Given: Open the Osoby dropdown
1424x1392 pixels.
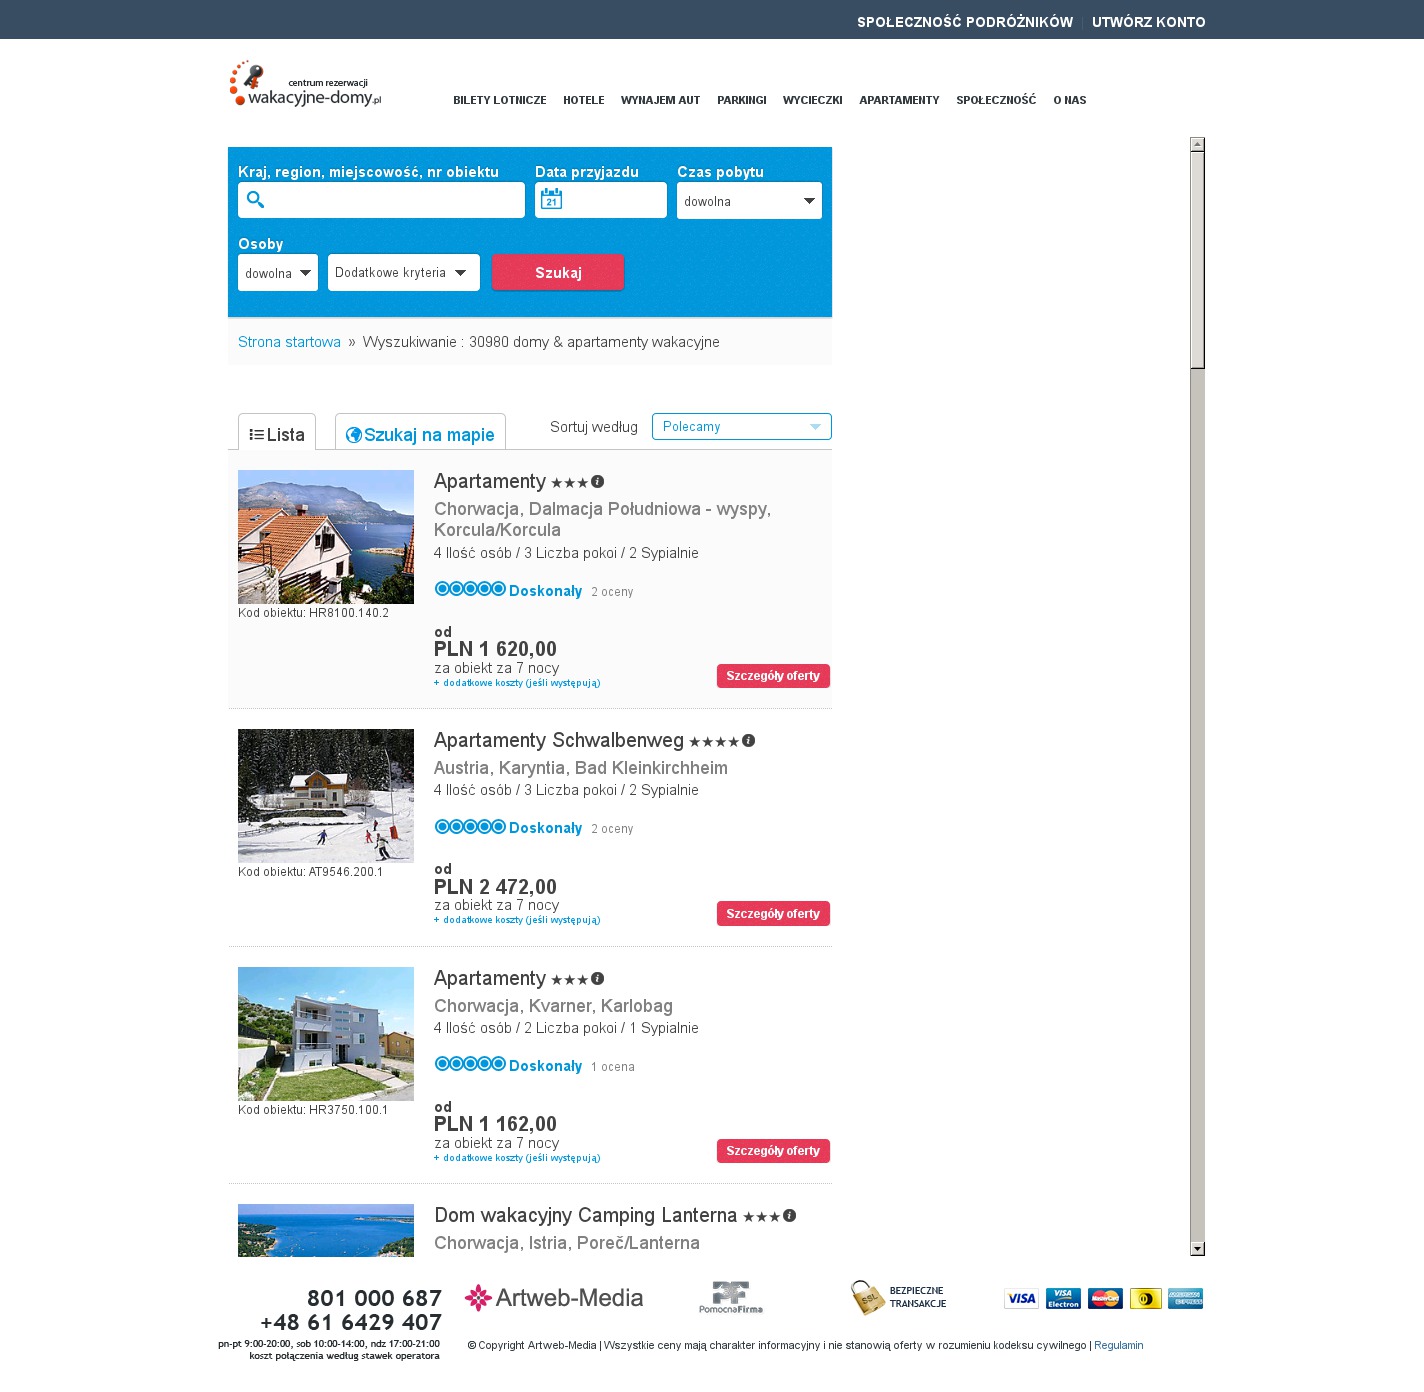Looking at the screenshot, I should point(278,272).
